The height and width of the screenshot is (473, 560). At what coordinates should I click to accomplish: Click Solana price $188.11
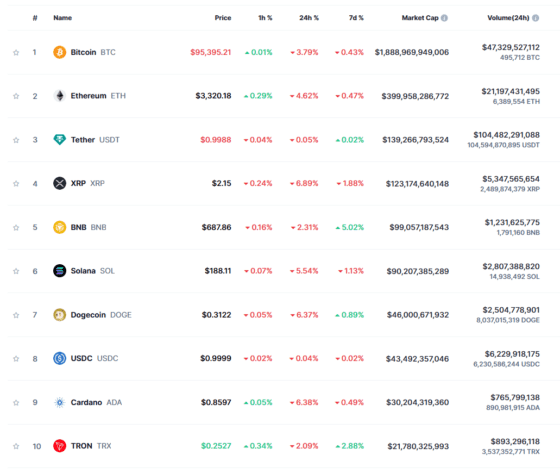click(218, 271)
